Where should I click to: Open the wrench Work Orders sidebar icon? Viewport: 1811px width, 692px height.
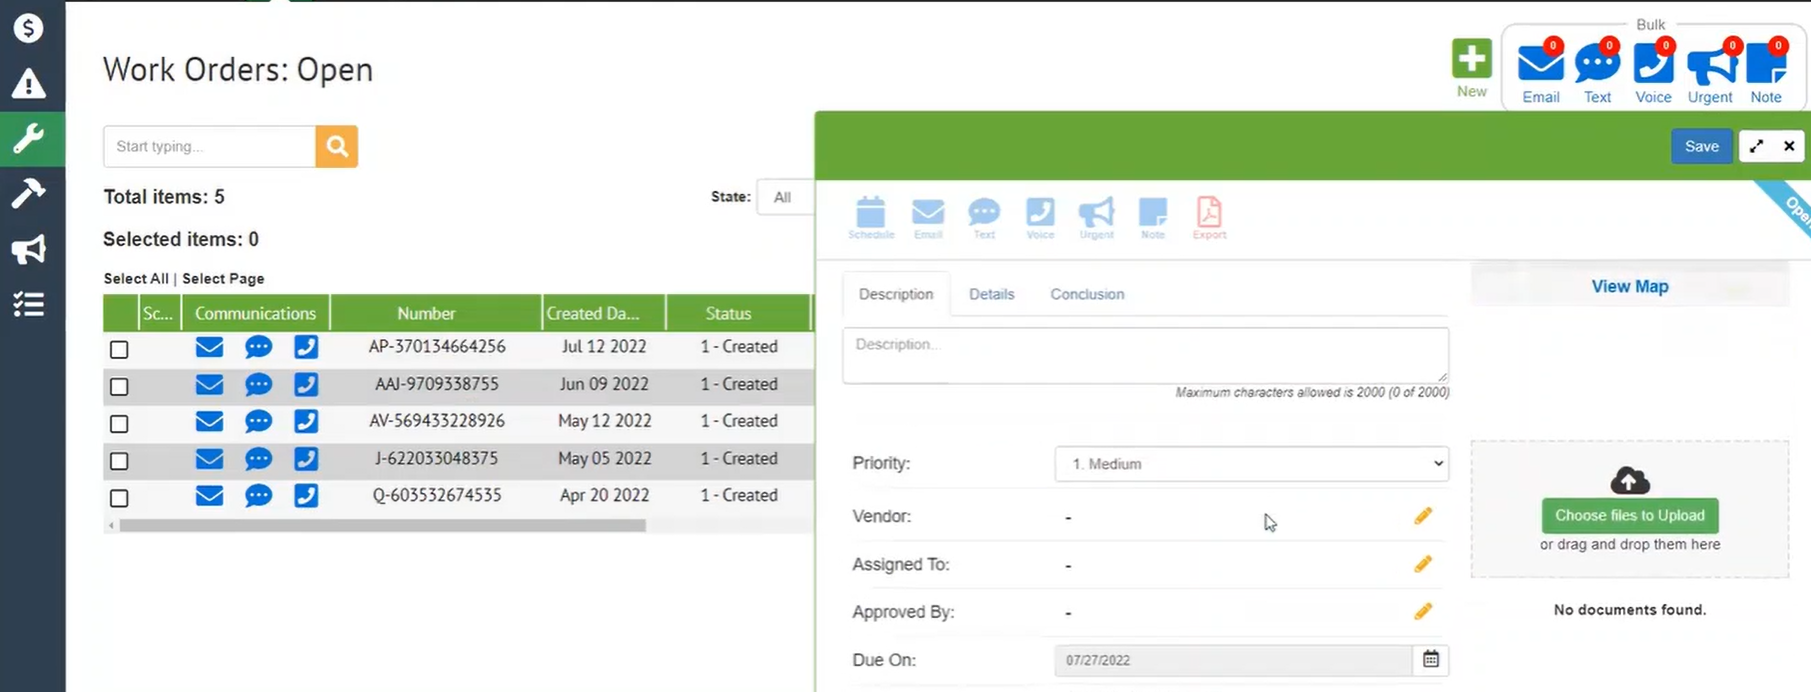click(x=29, y=138)
